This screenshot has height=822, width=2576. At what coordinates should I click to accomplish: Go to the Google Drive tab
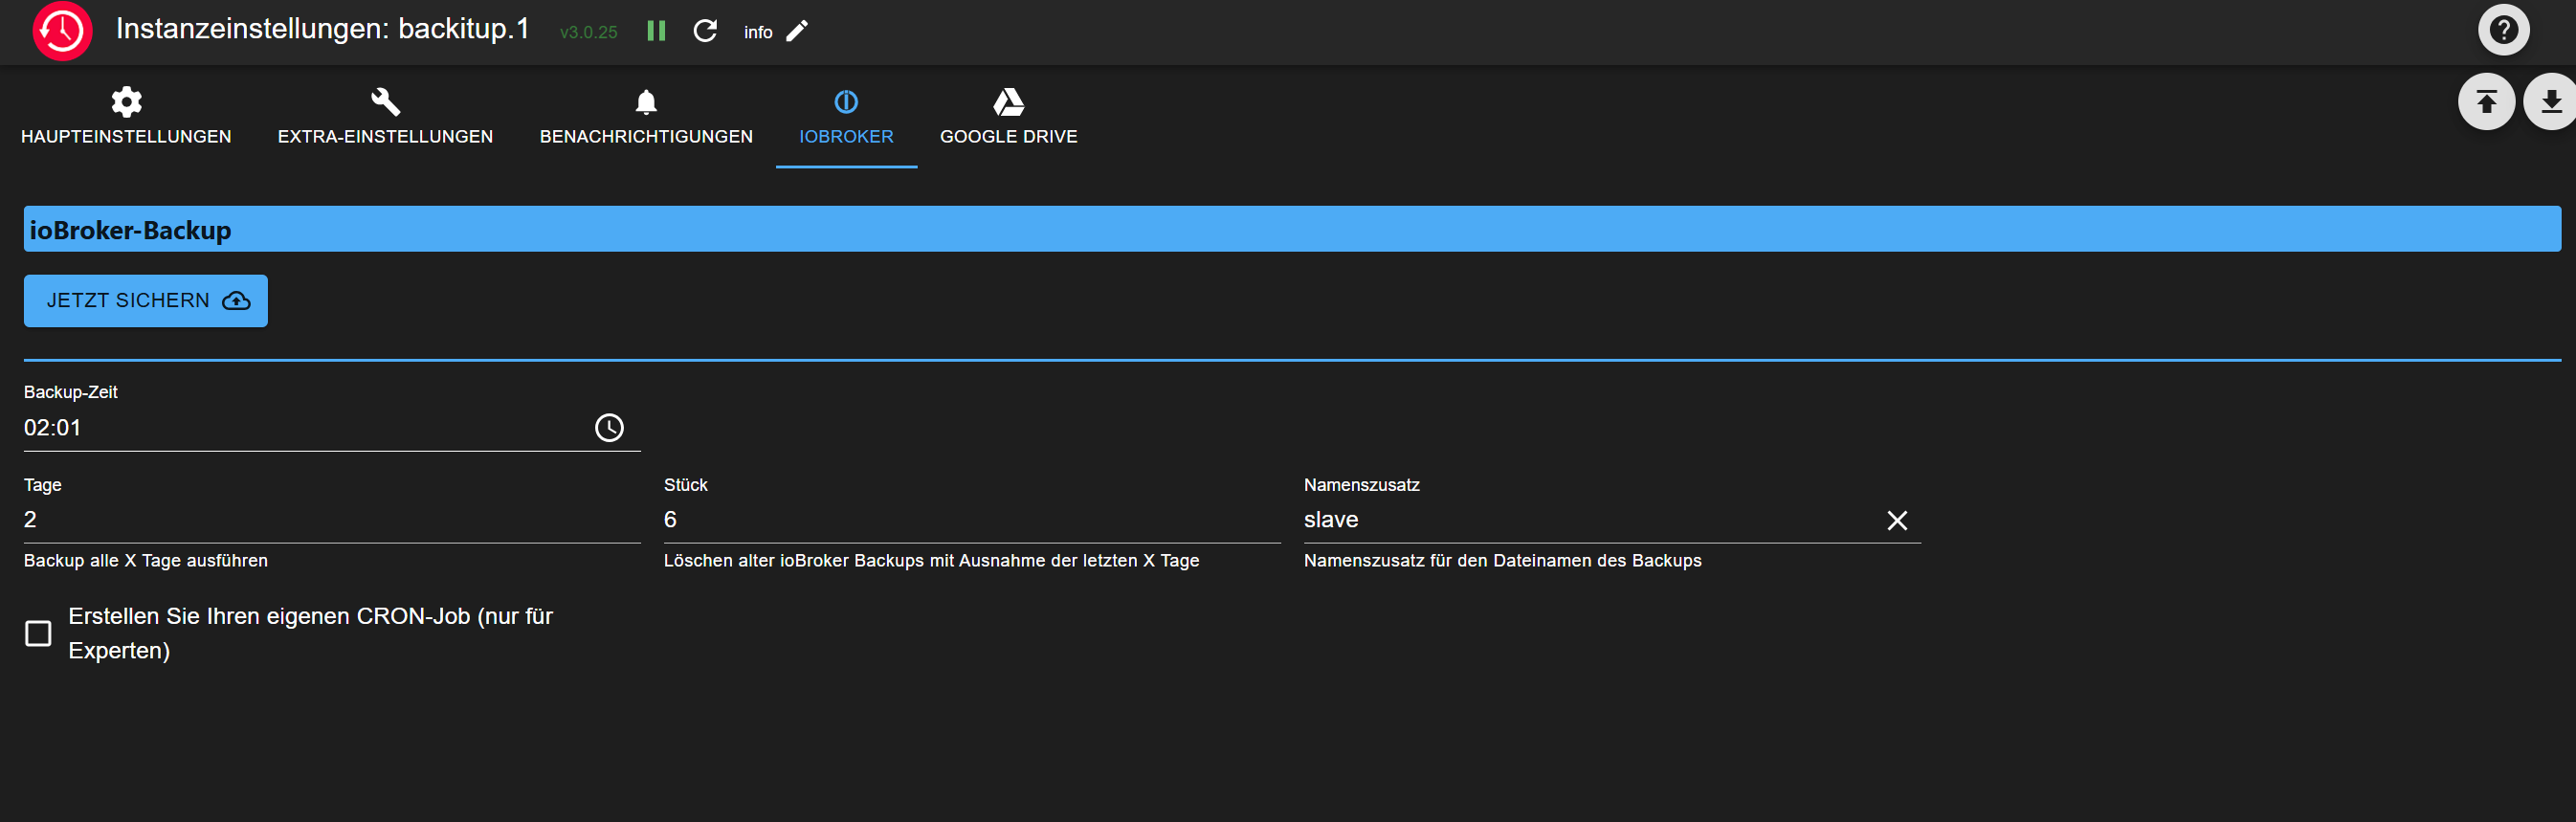(x=1008, y=117)
